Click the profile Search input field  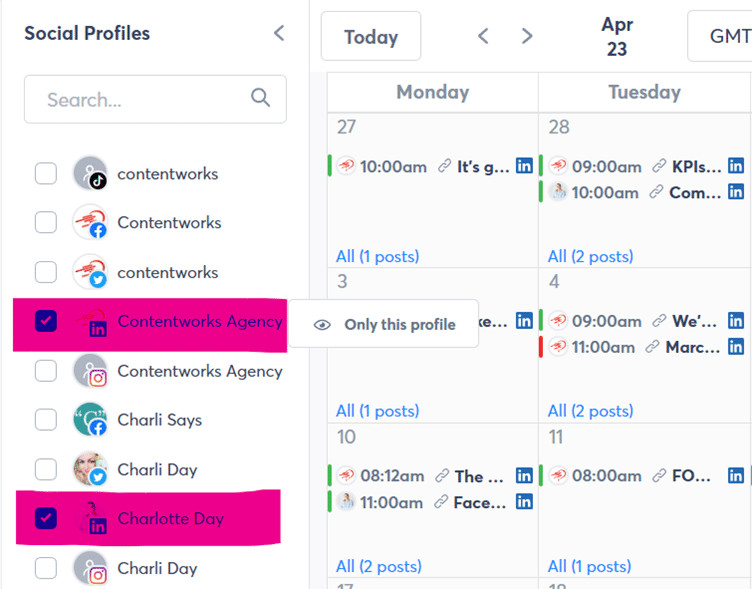140,99
